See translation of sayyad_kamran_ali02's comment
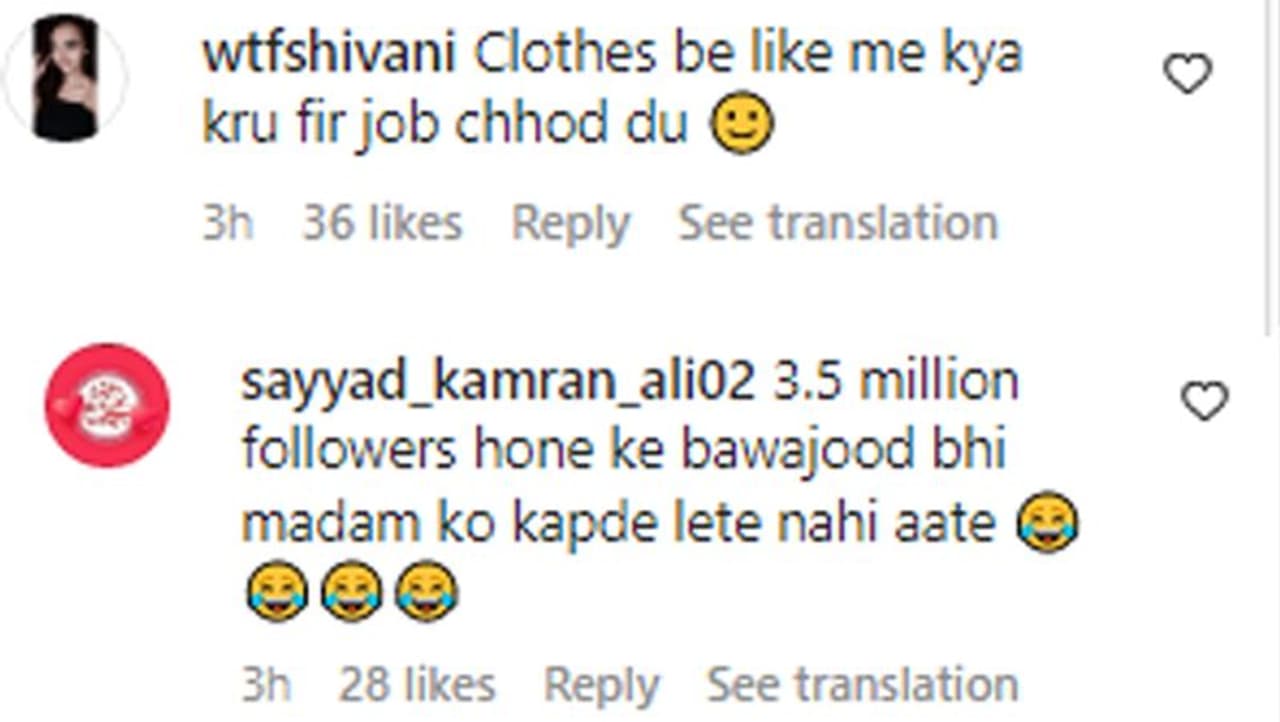Image resolution: width=1280 pixels, height=722 pixels. (863, 685)
